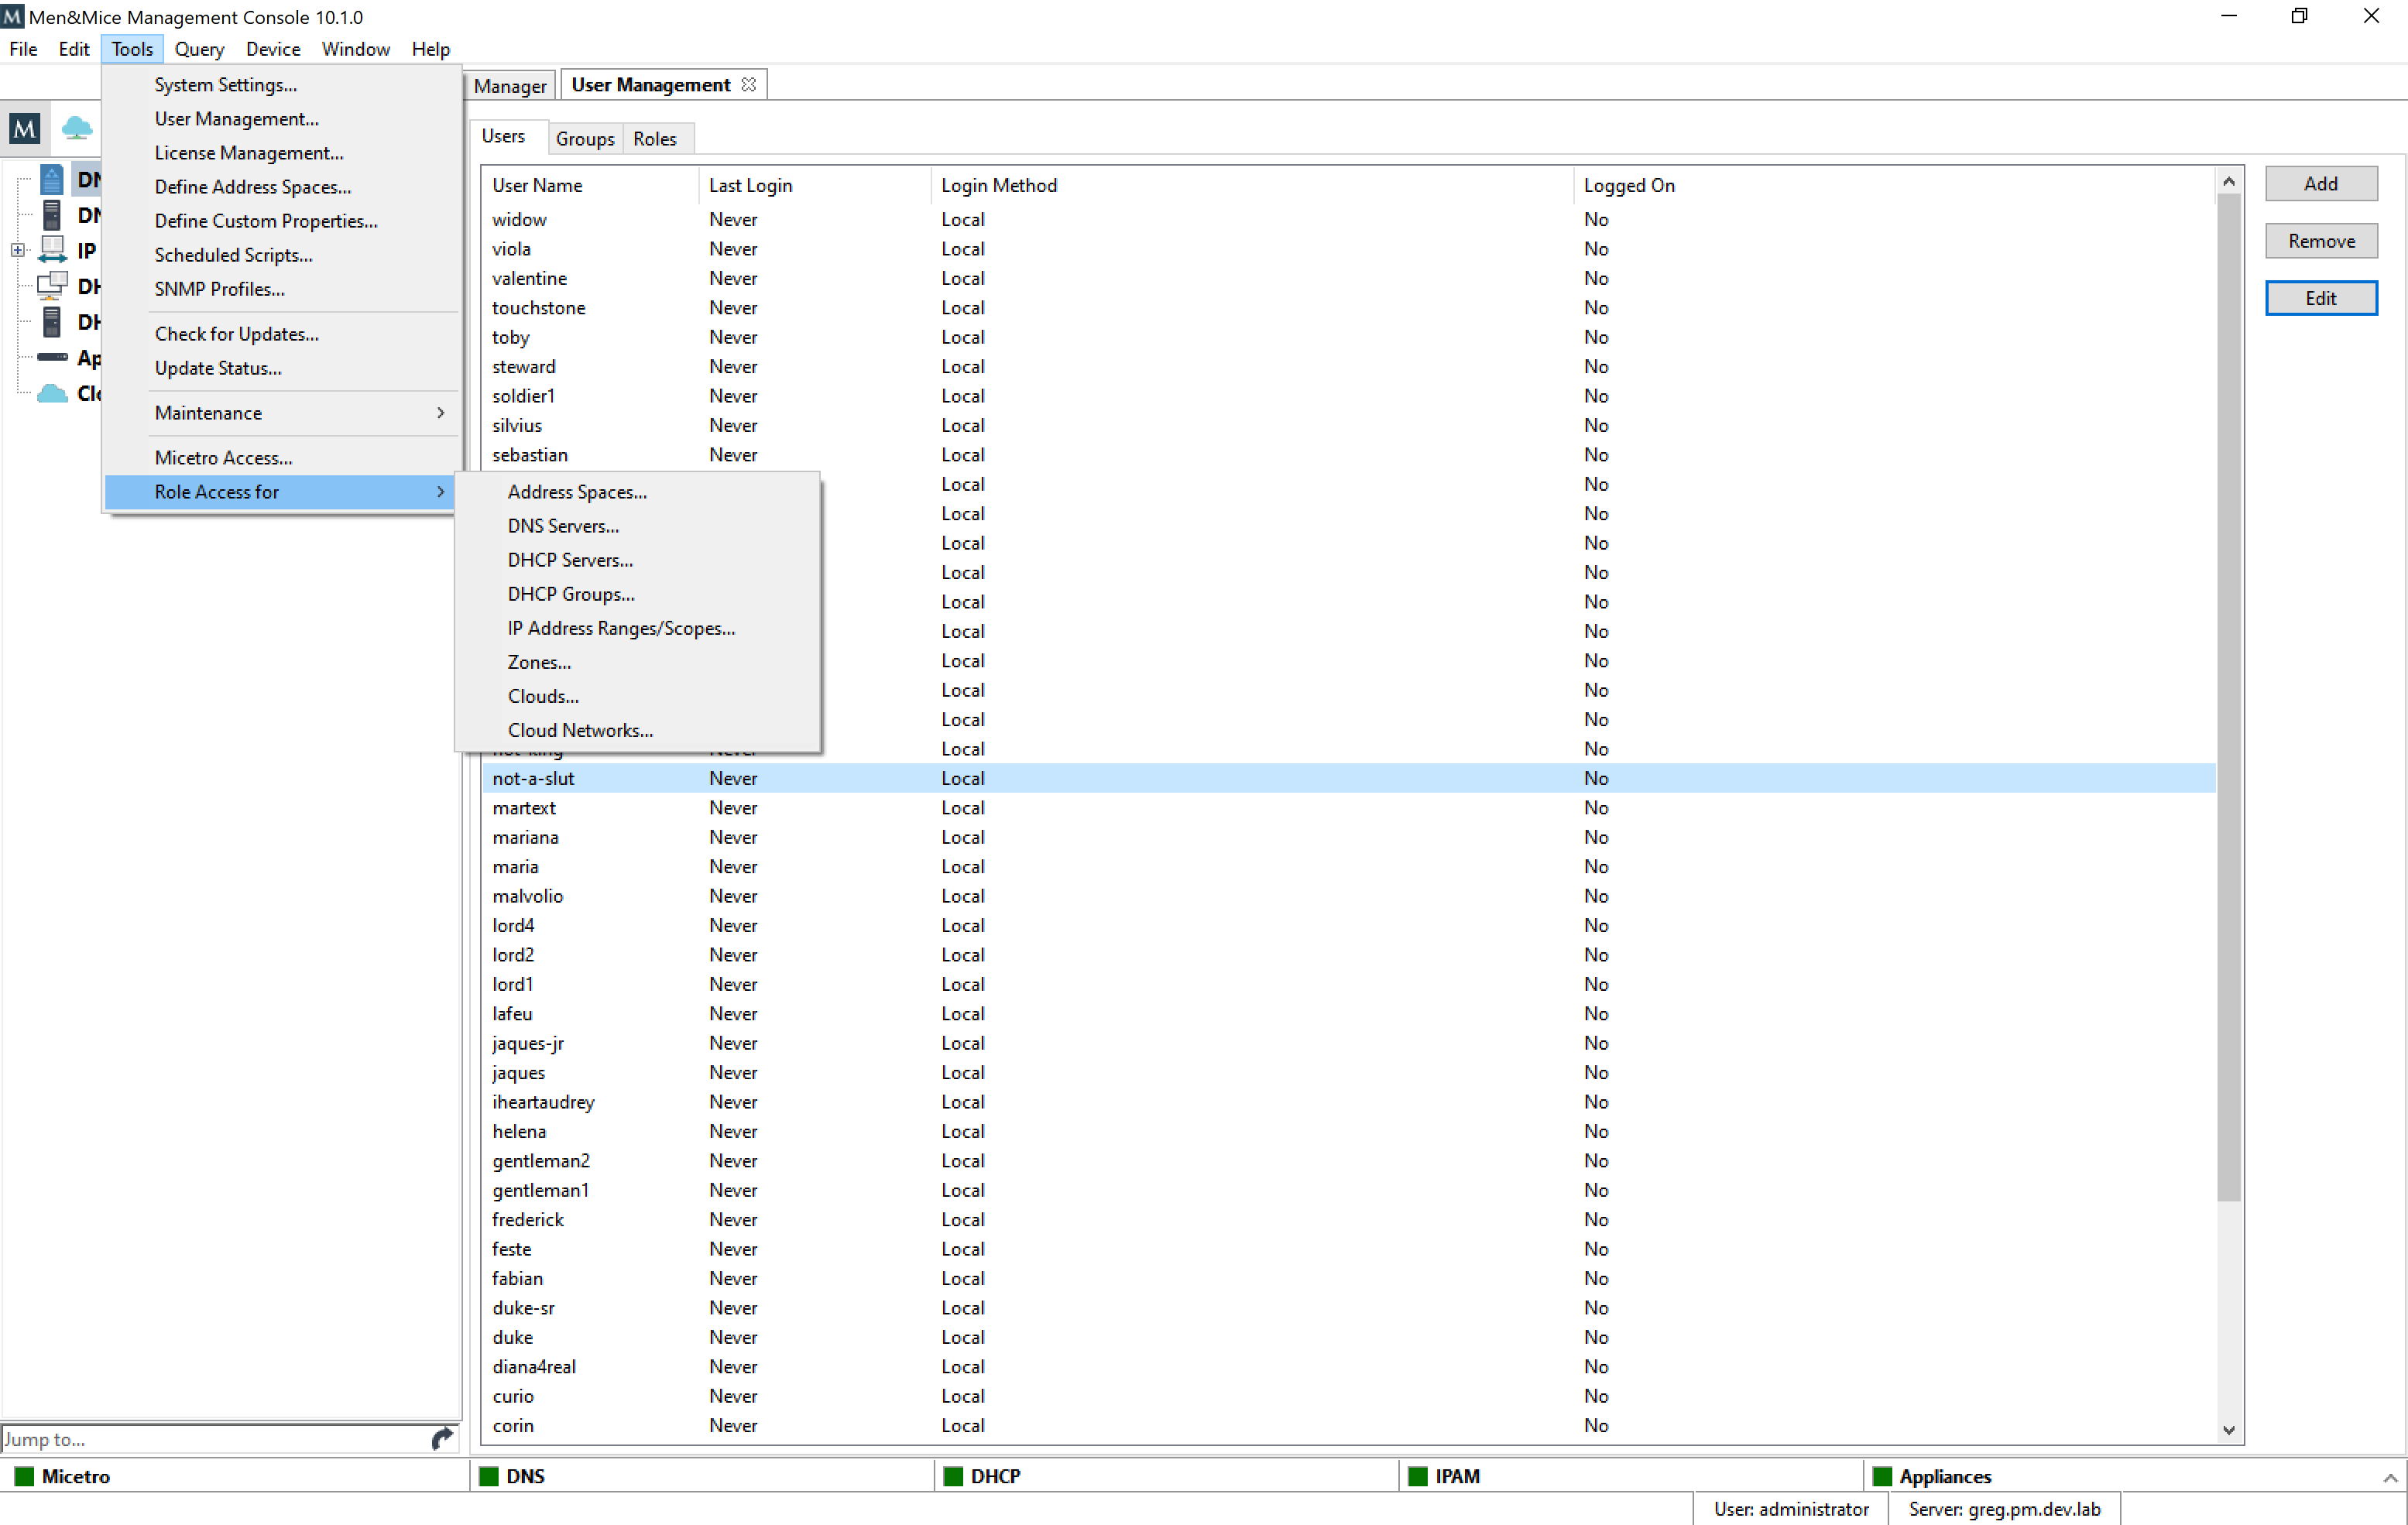Close the User Management tab
This screenshot has width=2408, height=1525.
748,85
